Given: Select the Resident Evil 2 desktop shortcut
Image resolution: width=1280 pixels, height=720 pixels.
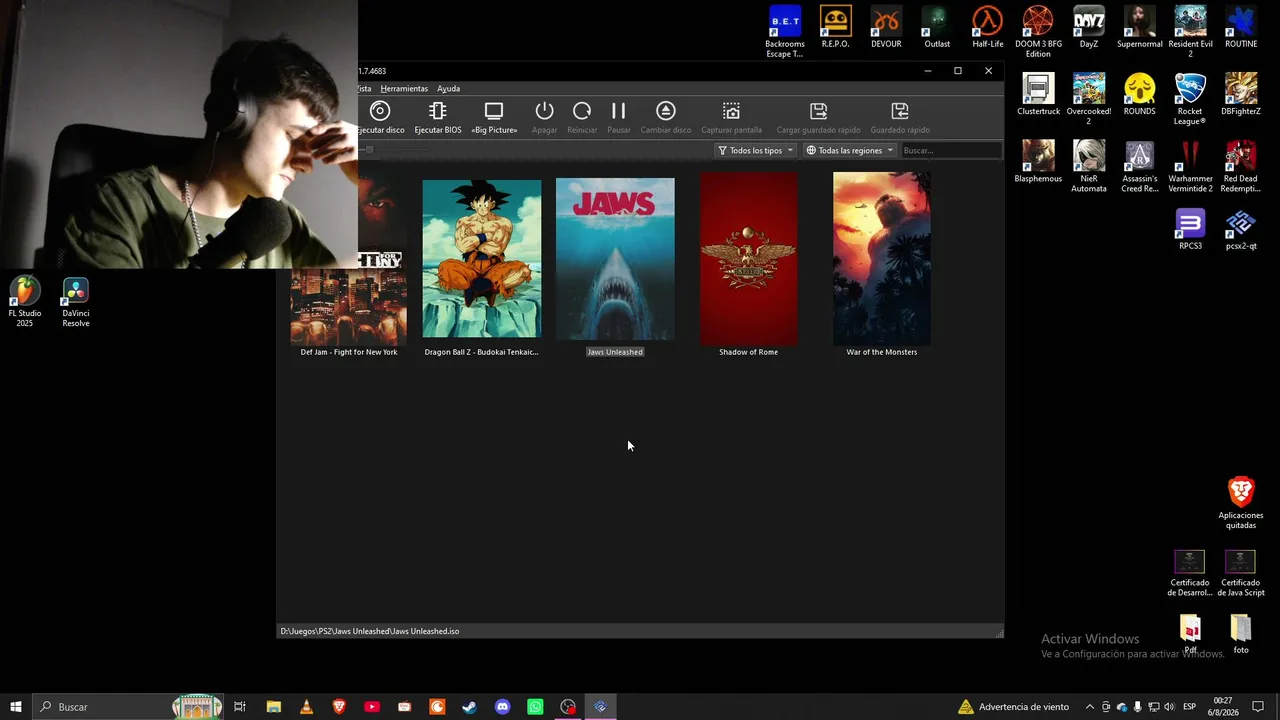Looking at the screenshot, I should coord(1190,32).
